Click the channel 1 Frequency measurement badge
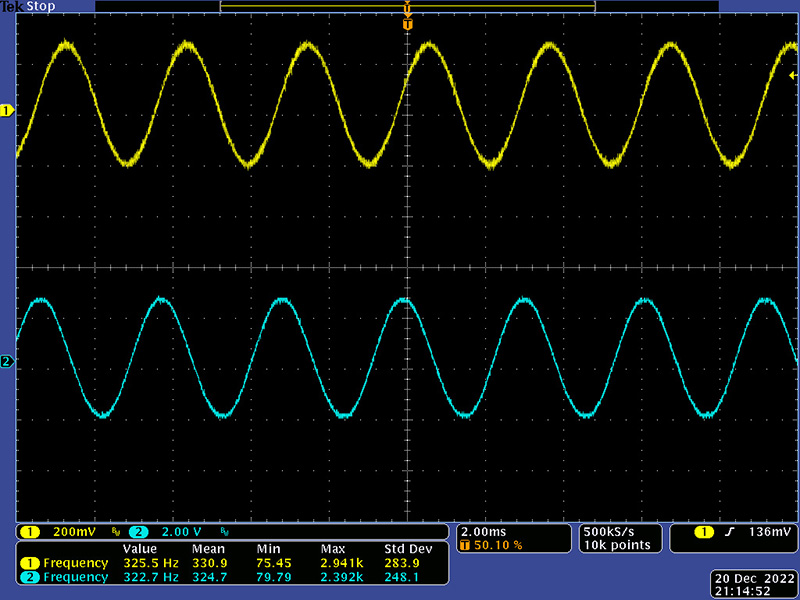The height and width of the screenshot is (600, 800). [28, 564]
